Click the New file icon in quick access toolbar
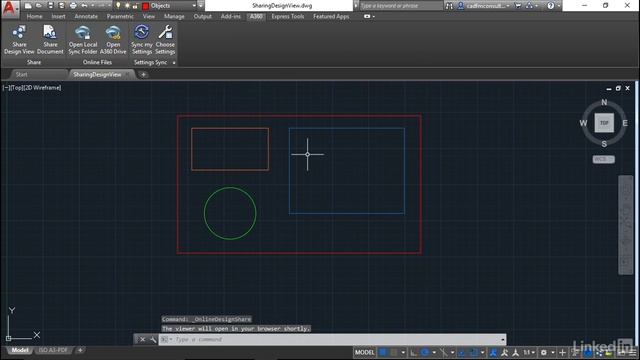This screenshot has width=640, height=360. tap(28, 6)
